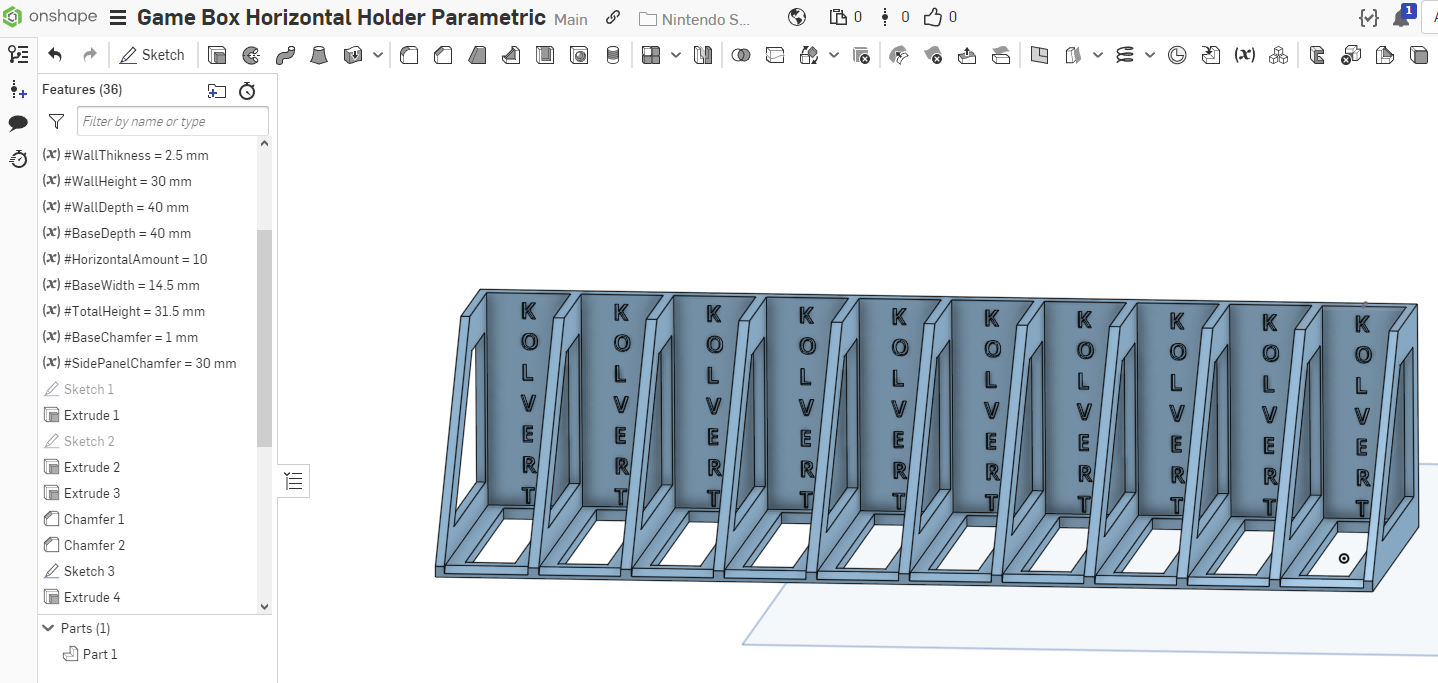Screen dimensions: 1438x683
Task: Open versions and history sidebar
Action: 18,159
